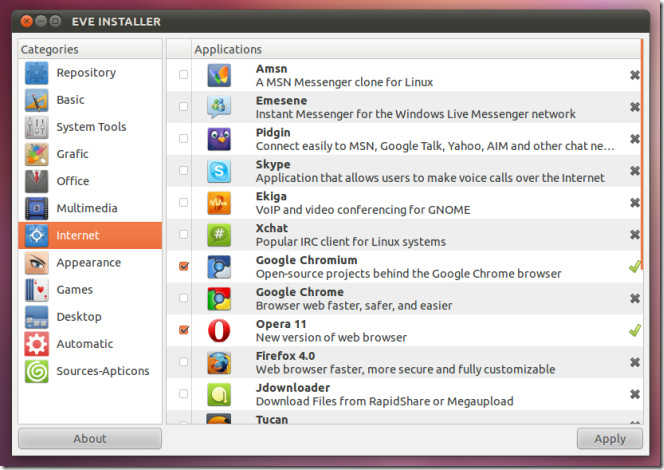
Task: Click the Emesene application icon
Action: coord(219,107)
